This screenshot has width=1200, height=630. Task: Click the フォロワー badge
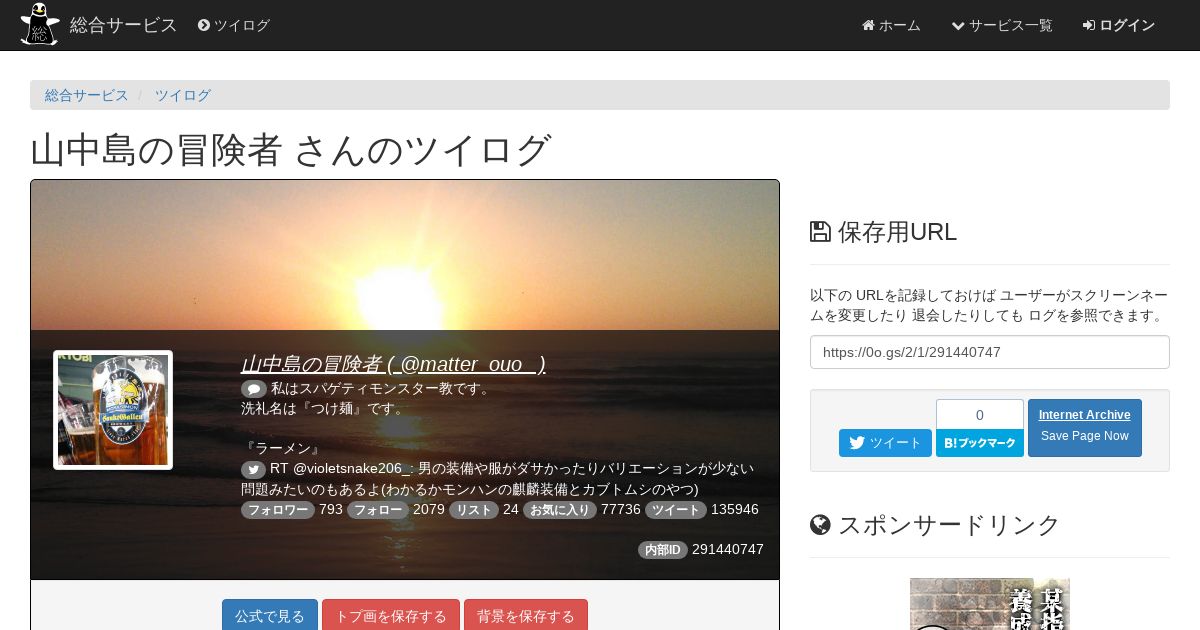click(278, 510)
